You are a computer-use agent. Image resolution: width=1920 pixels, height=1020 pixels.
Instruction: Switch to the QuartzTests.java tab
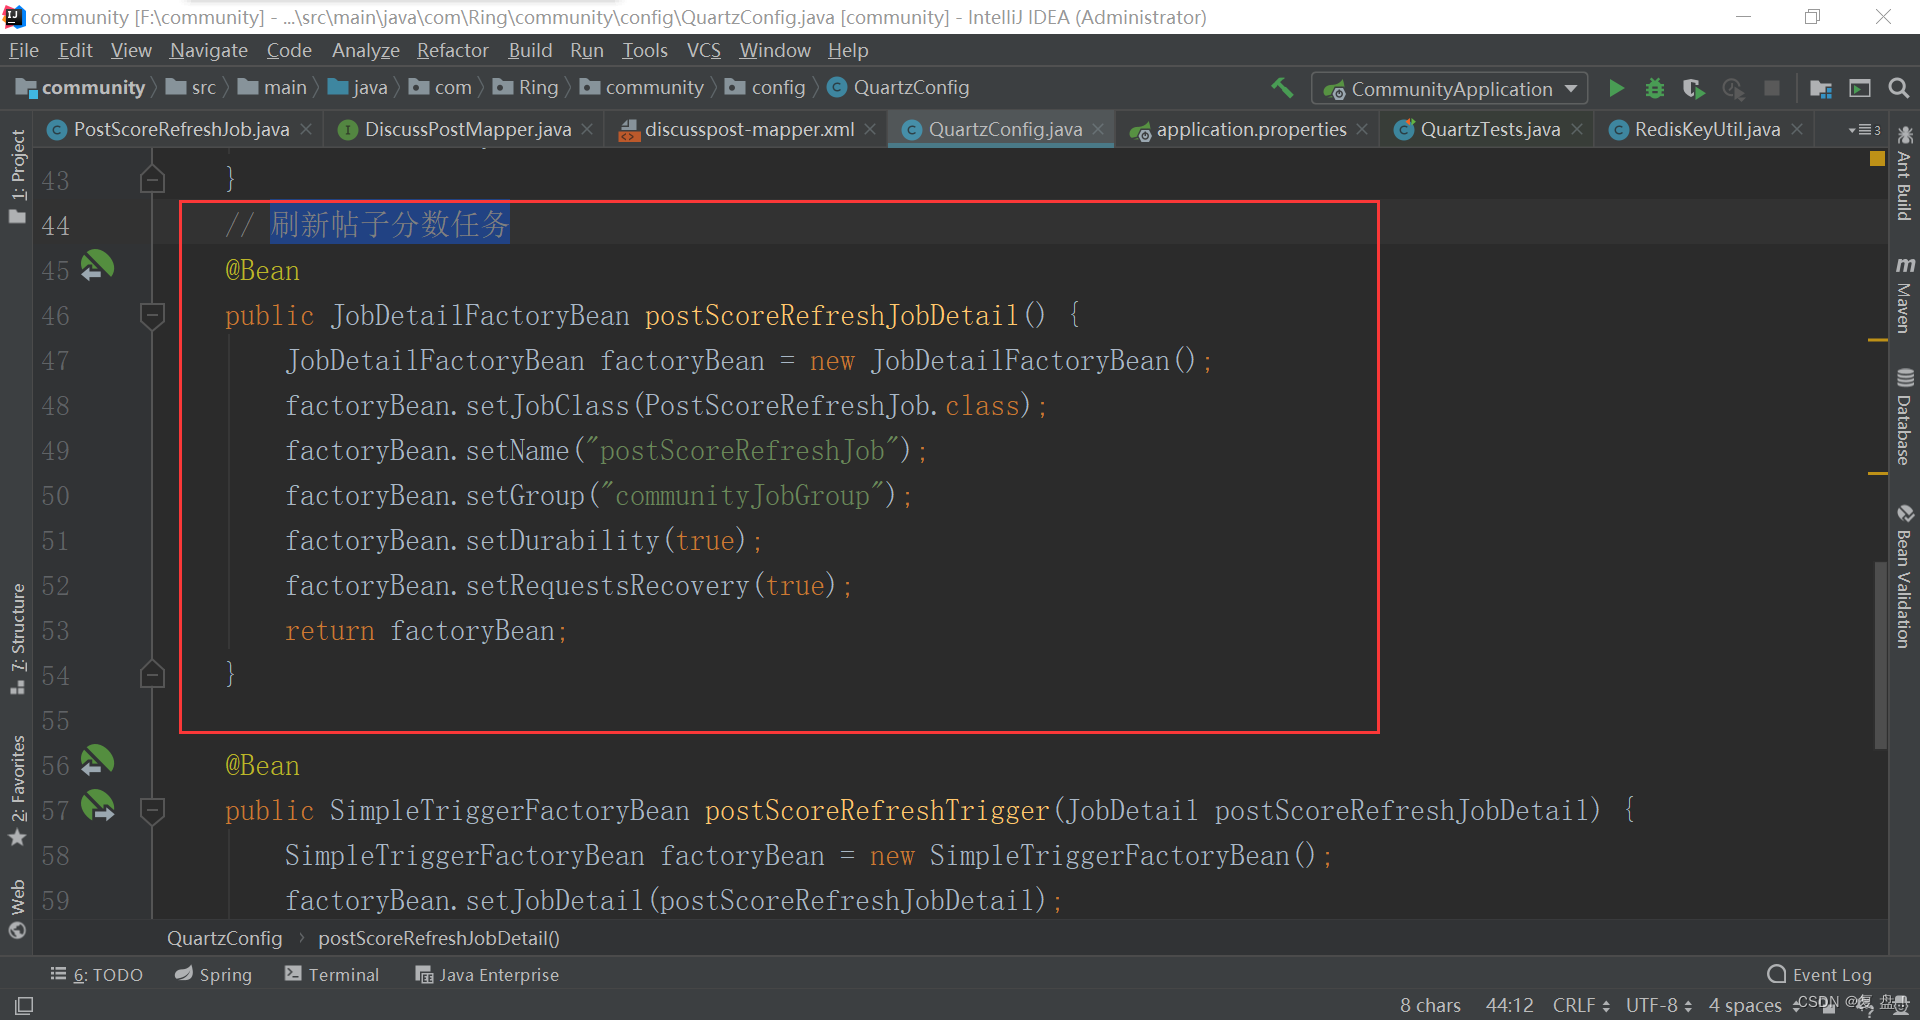[1489, 129]
